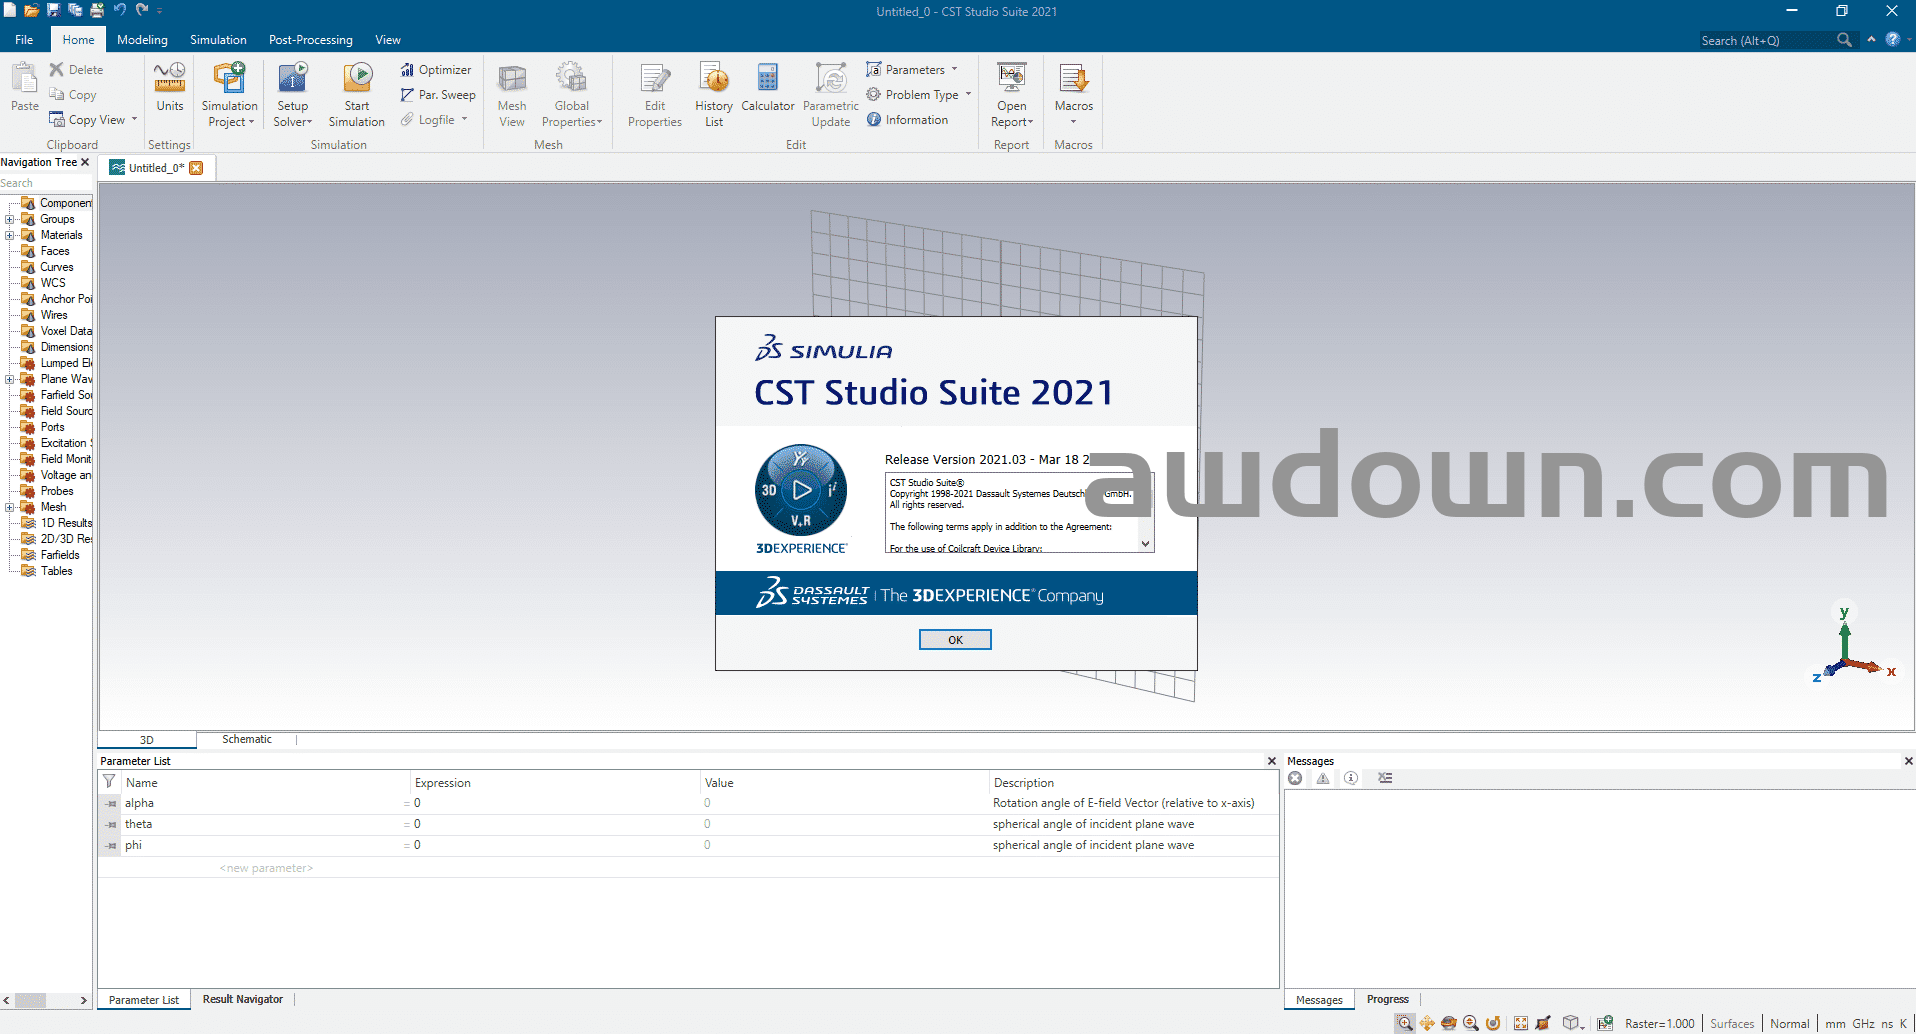Expand the Groups tree node
Image resolution: width=1916 pixels, height=1034 pixels.
click(10, 219)
